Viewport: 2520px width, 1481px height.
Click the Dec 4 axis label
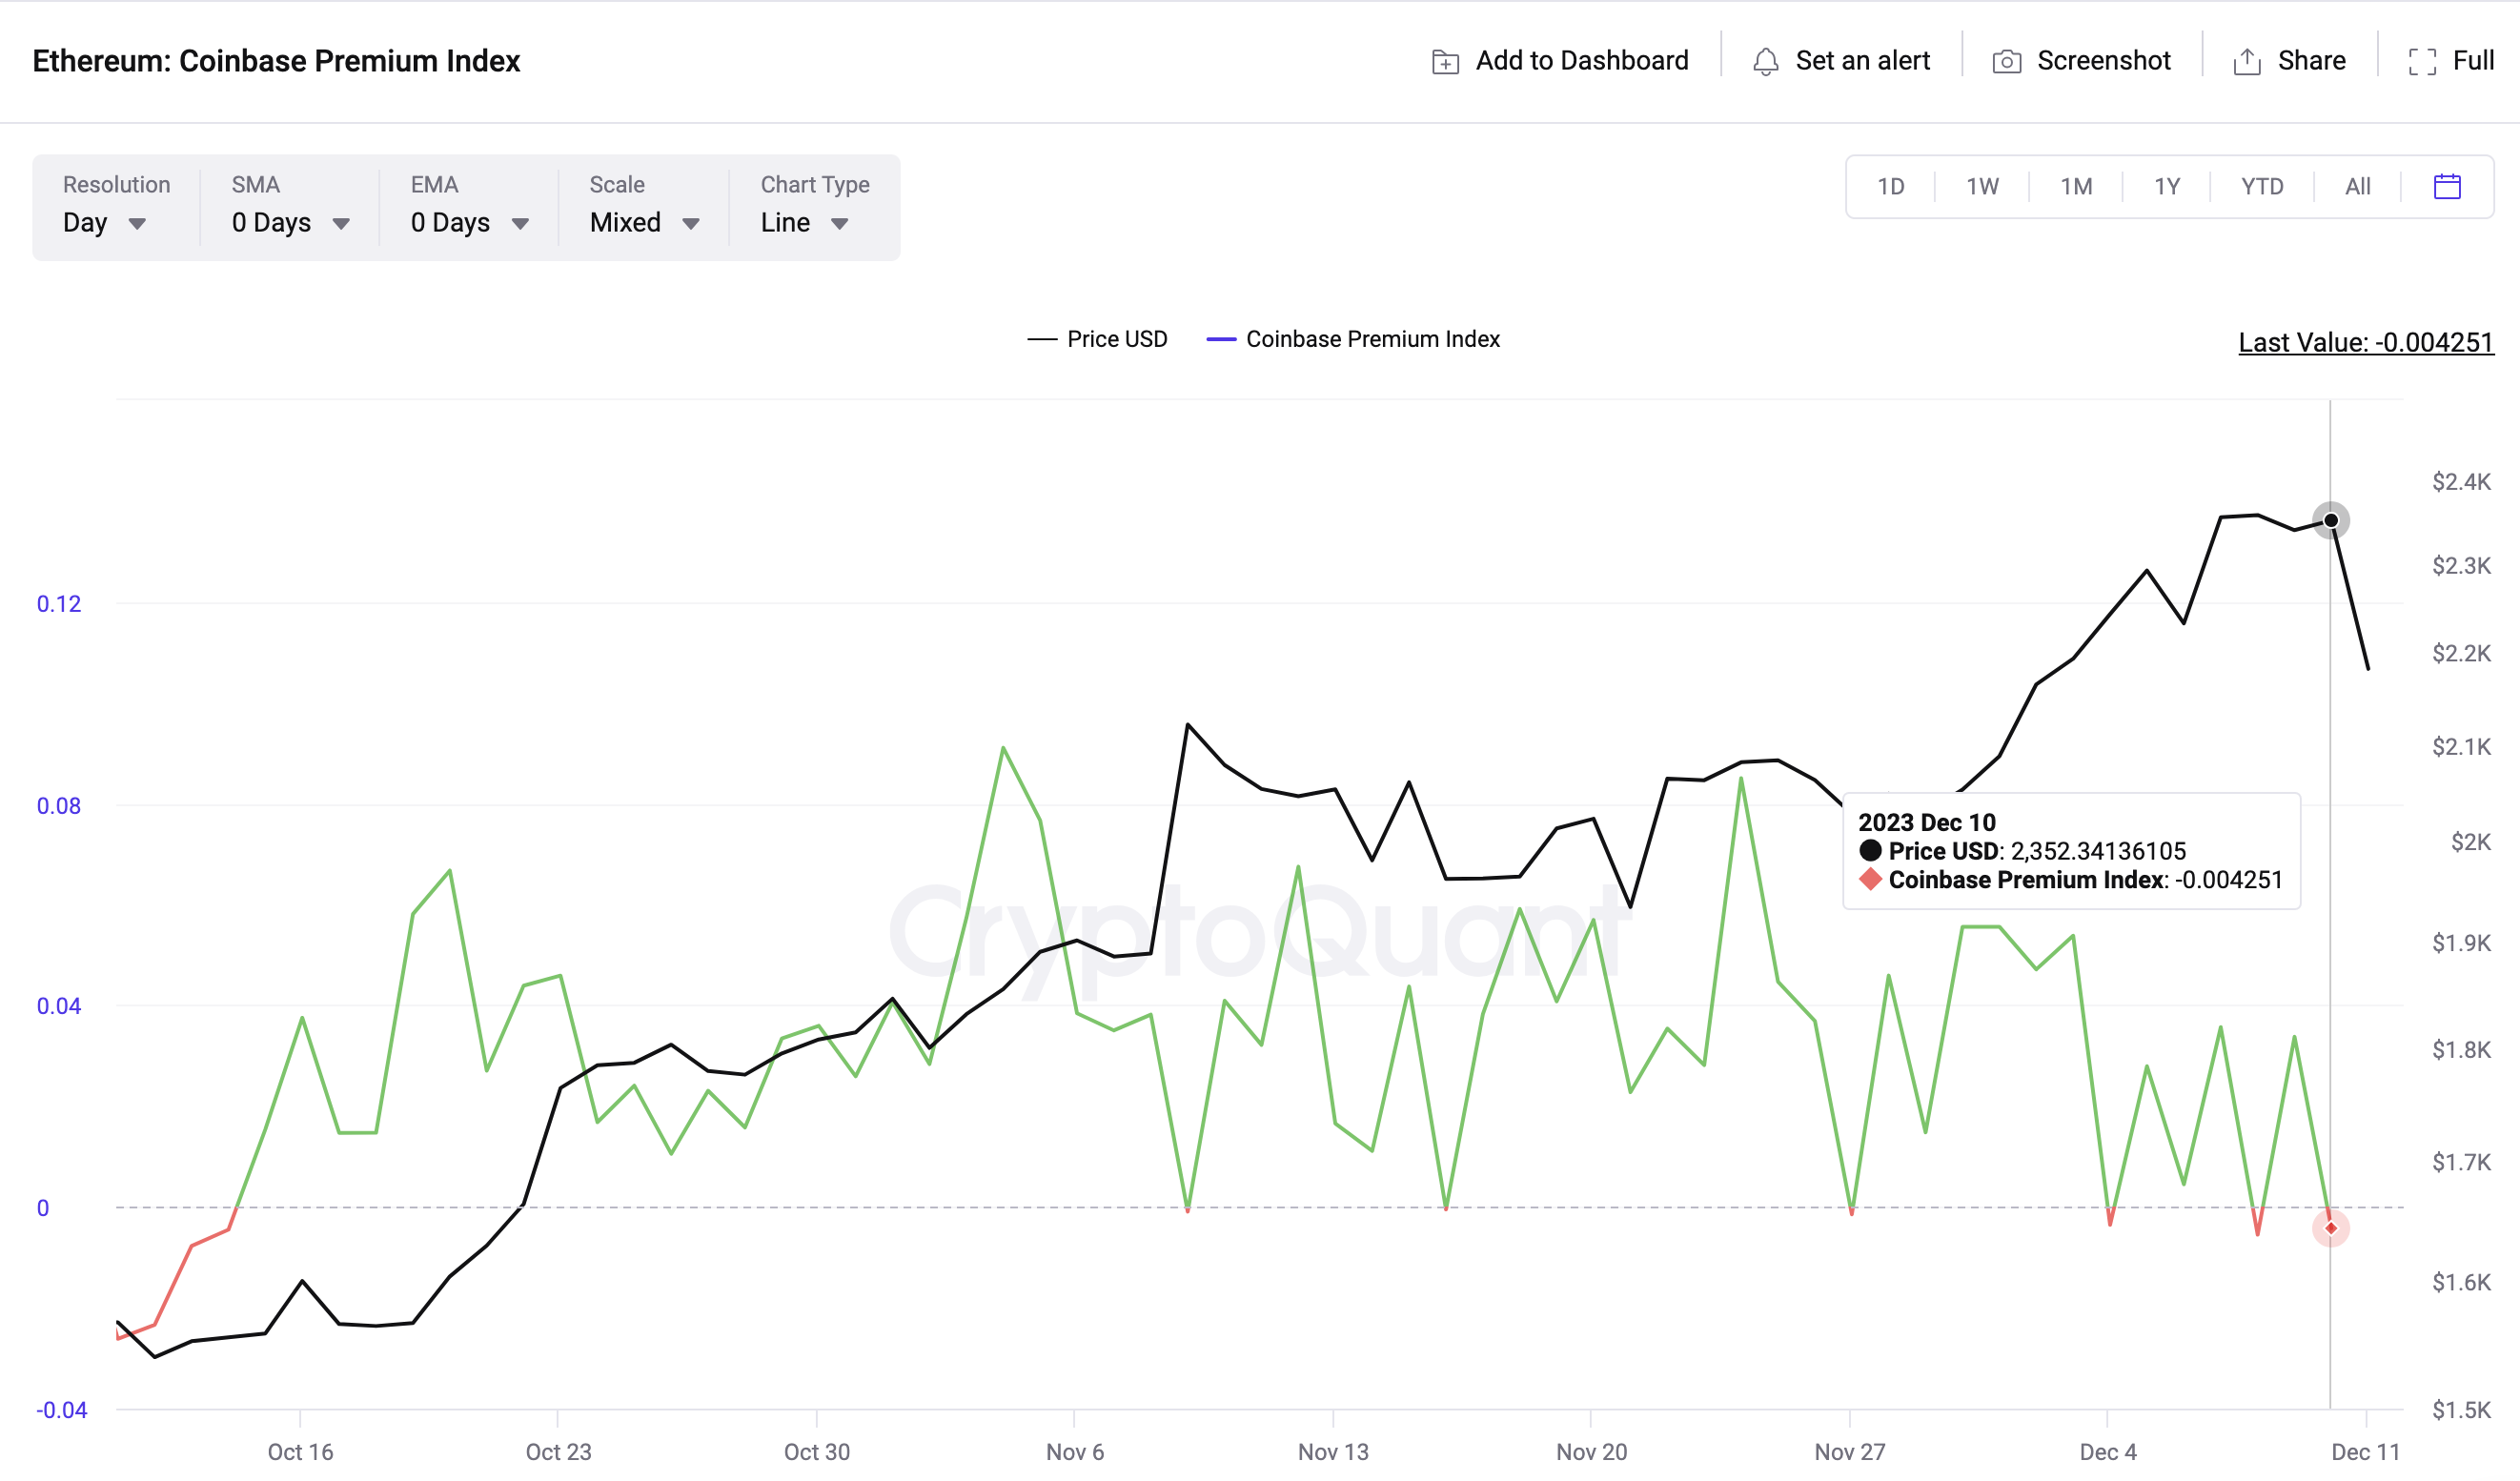click(2108, 1451)
